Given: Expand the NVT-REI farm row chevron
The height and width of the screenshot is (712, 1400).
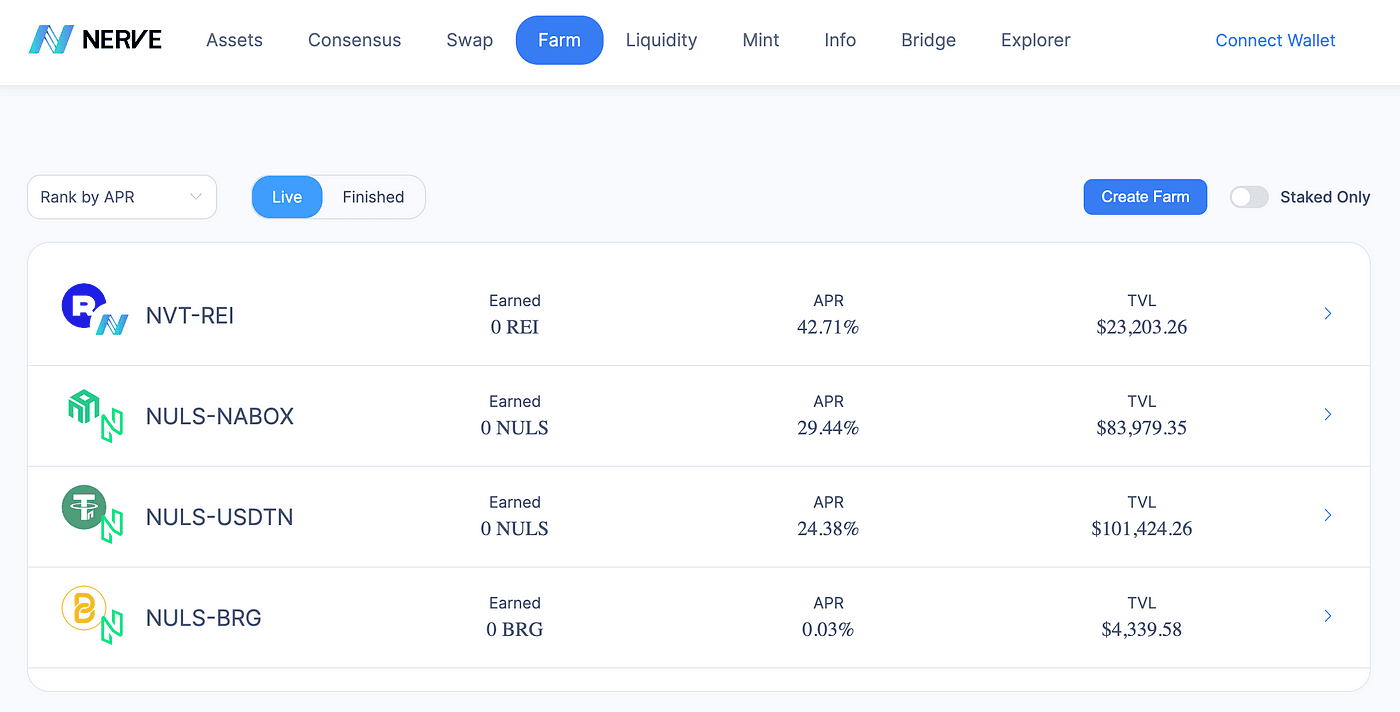Looking at the screenshot, I should pyautogui.click(x=1327, y=314).
